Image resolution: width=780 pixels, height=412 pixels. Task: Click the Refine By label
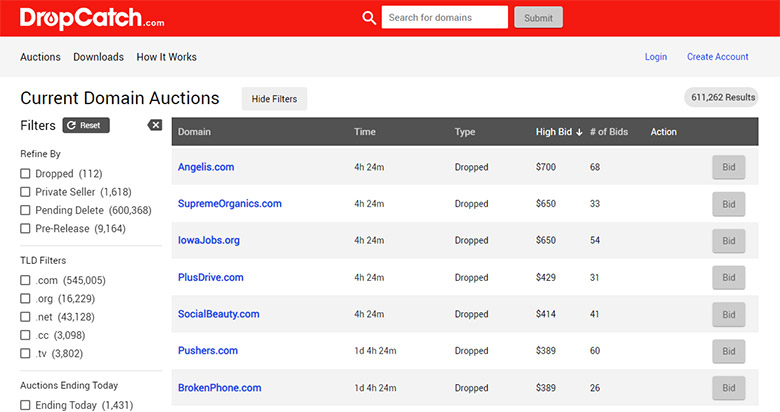(x=40, y=154)
